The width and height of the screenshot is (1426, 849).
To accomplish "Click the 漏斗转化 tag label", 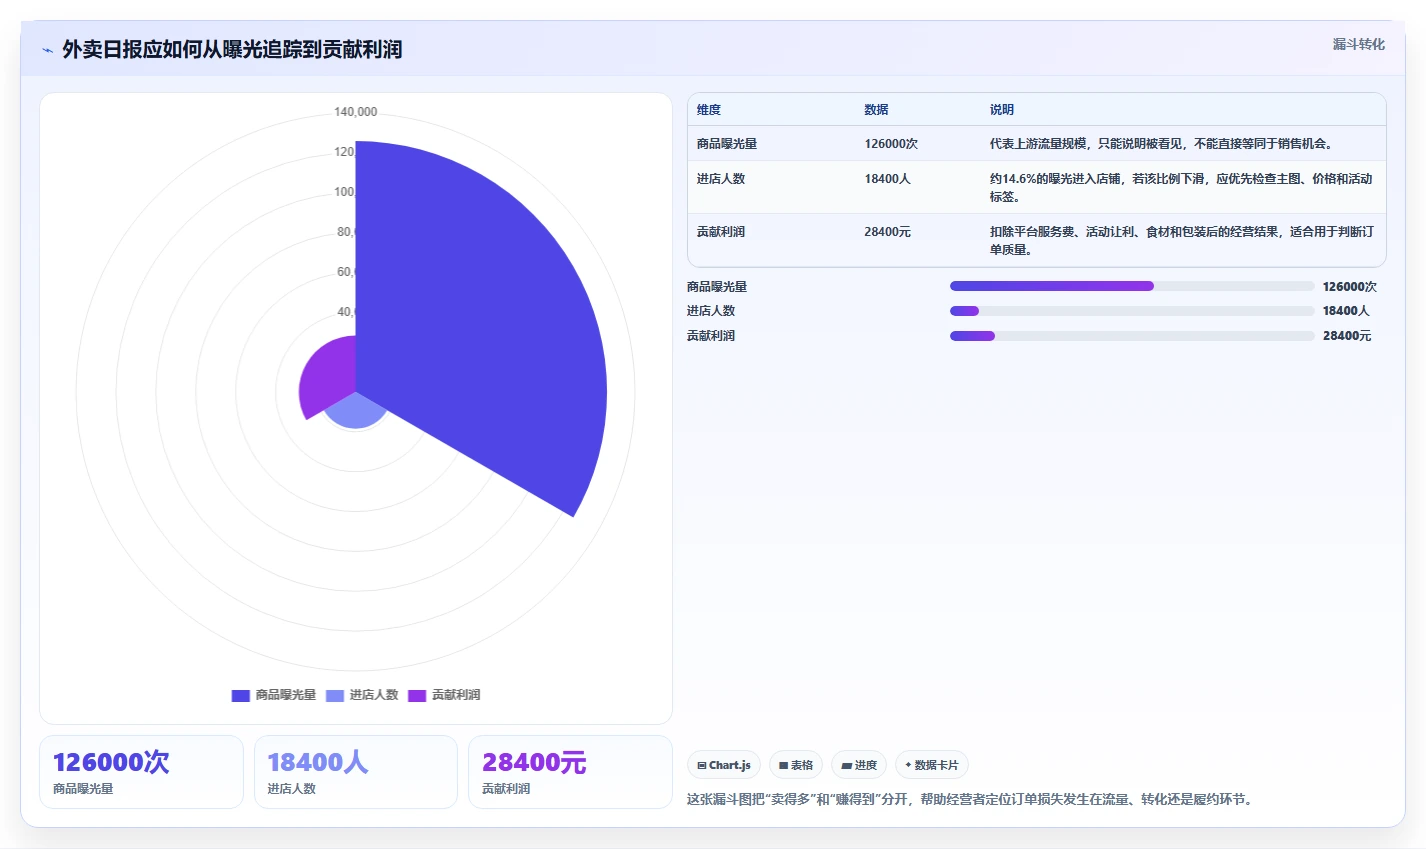I will coord(1358,44).
